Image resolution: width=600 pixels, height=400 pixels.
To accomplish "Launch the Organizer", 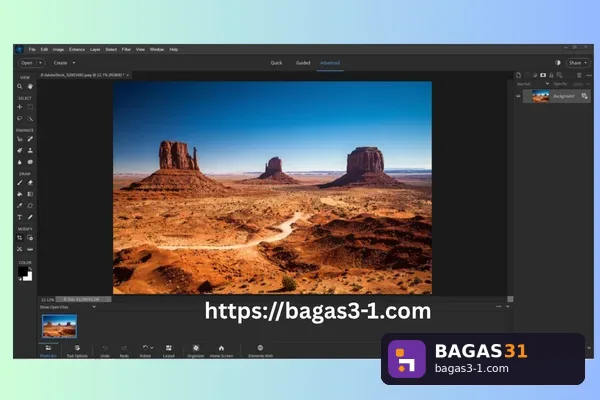I will (196, 351).
